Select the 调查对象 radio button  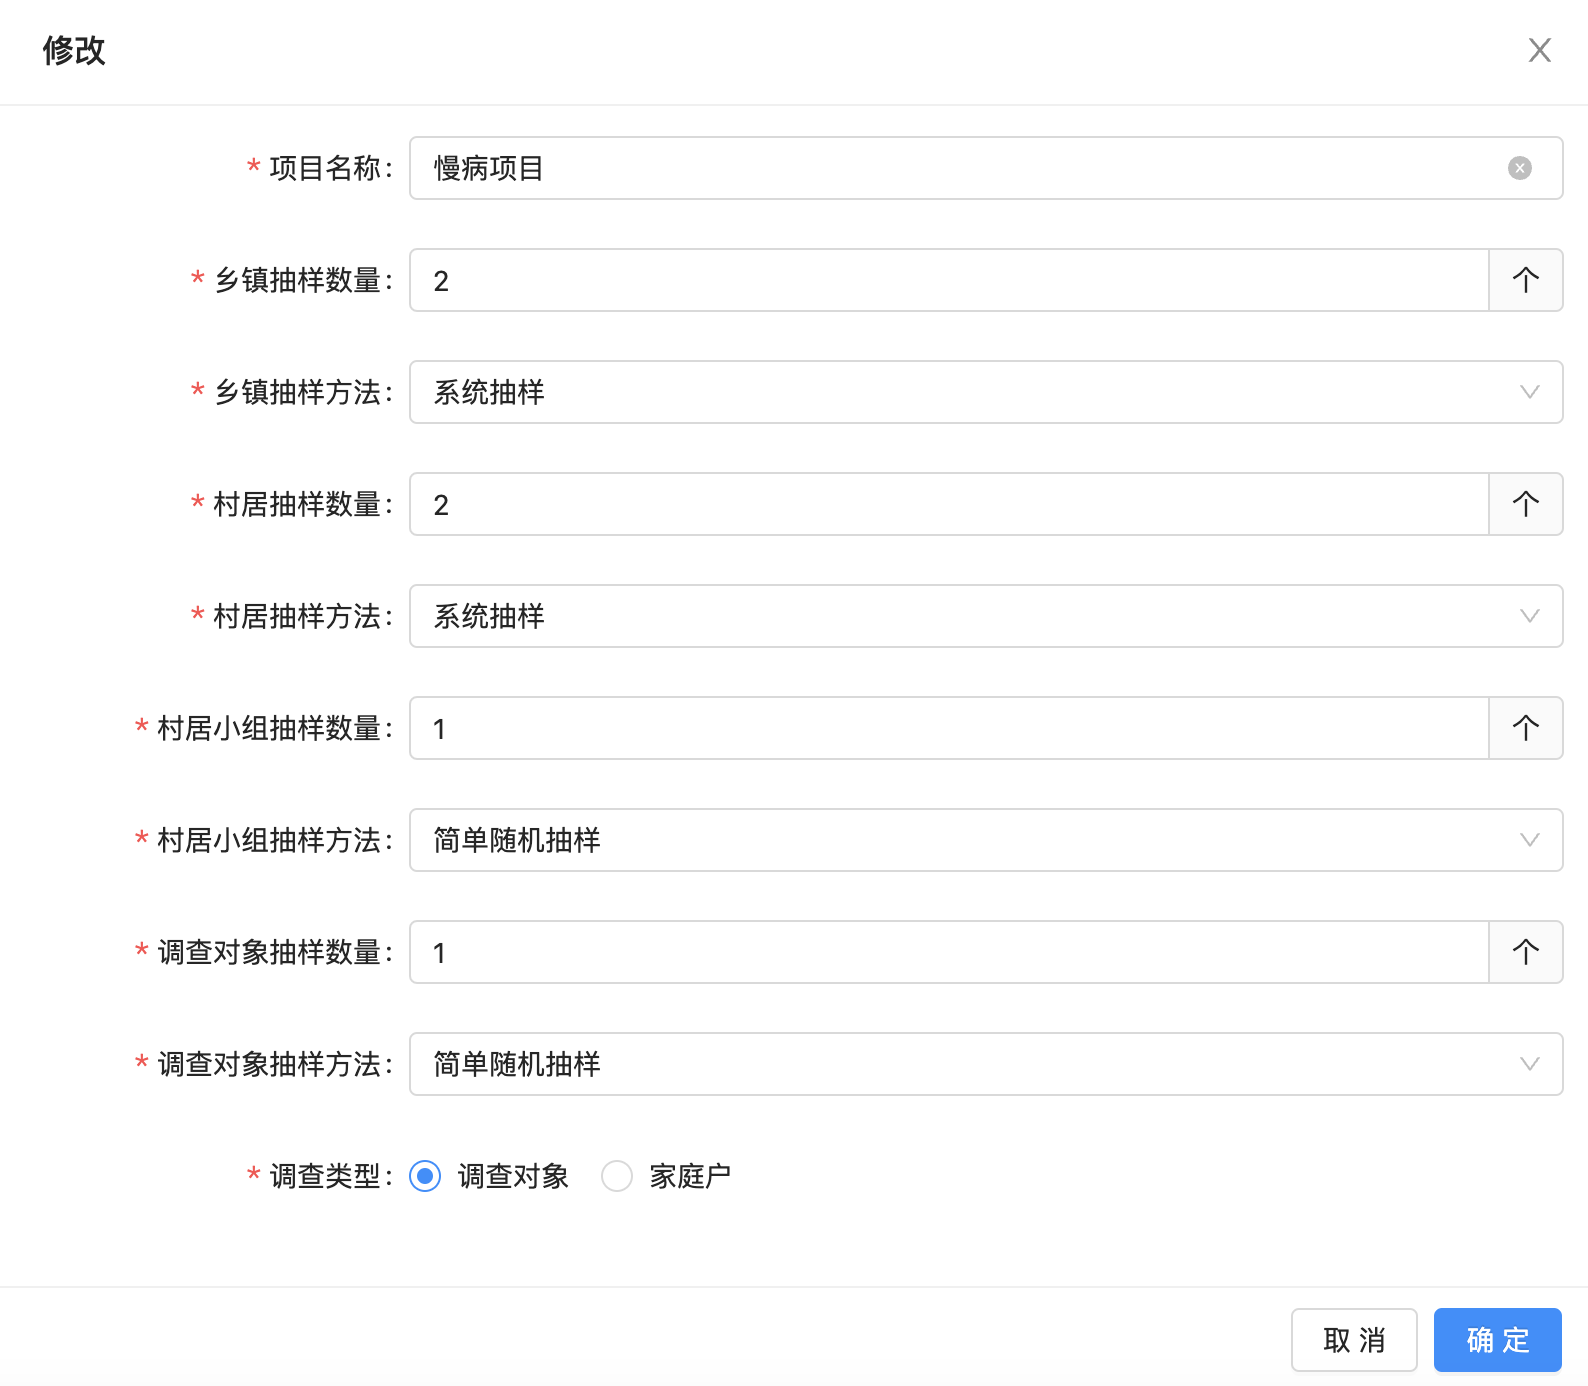[x=425, y=1176]
